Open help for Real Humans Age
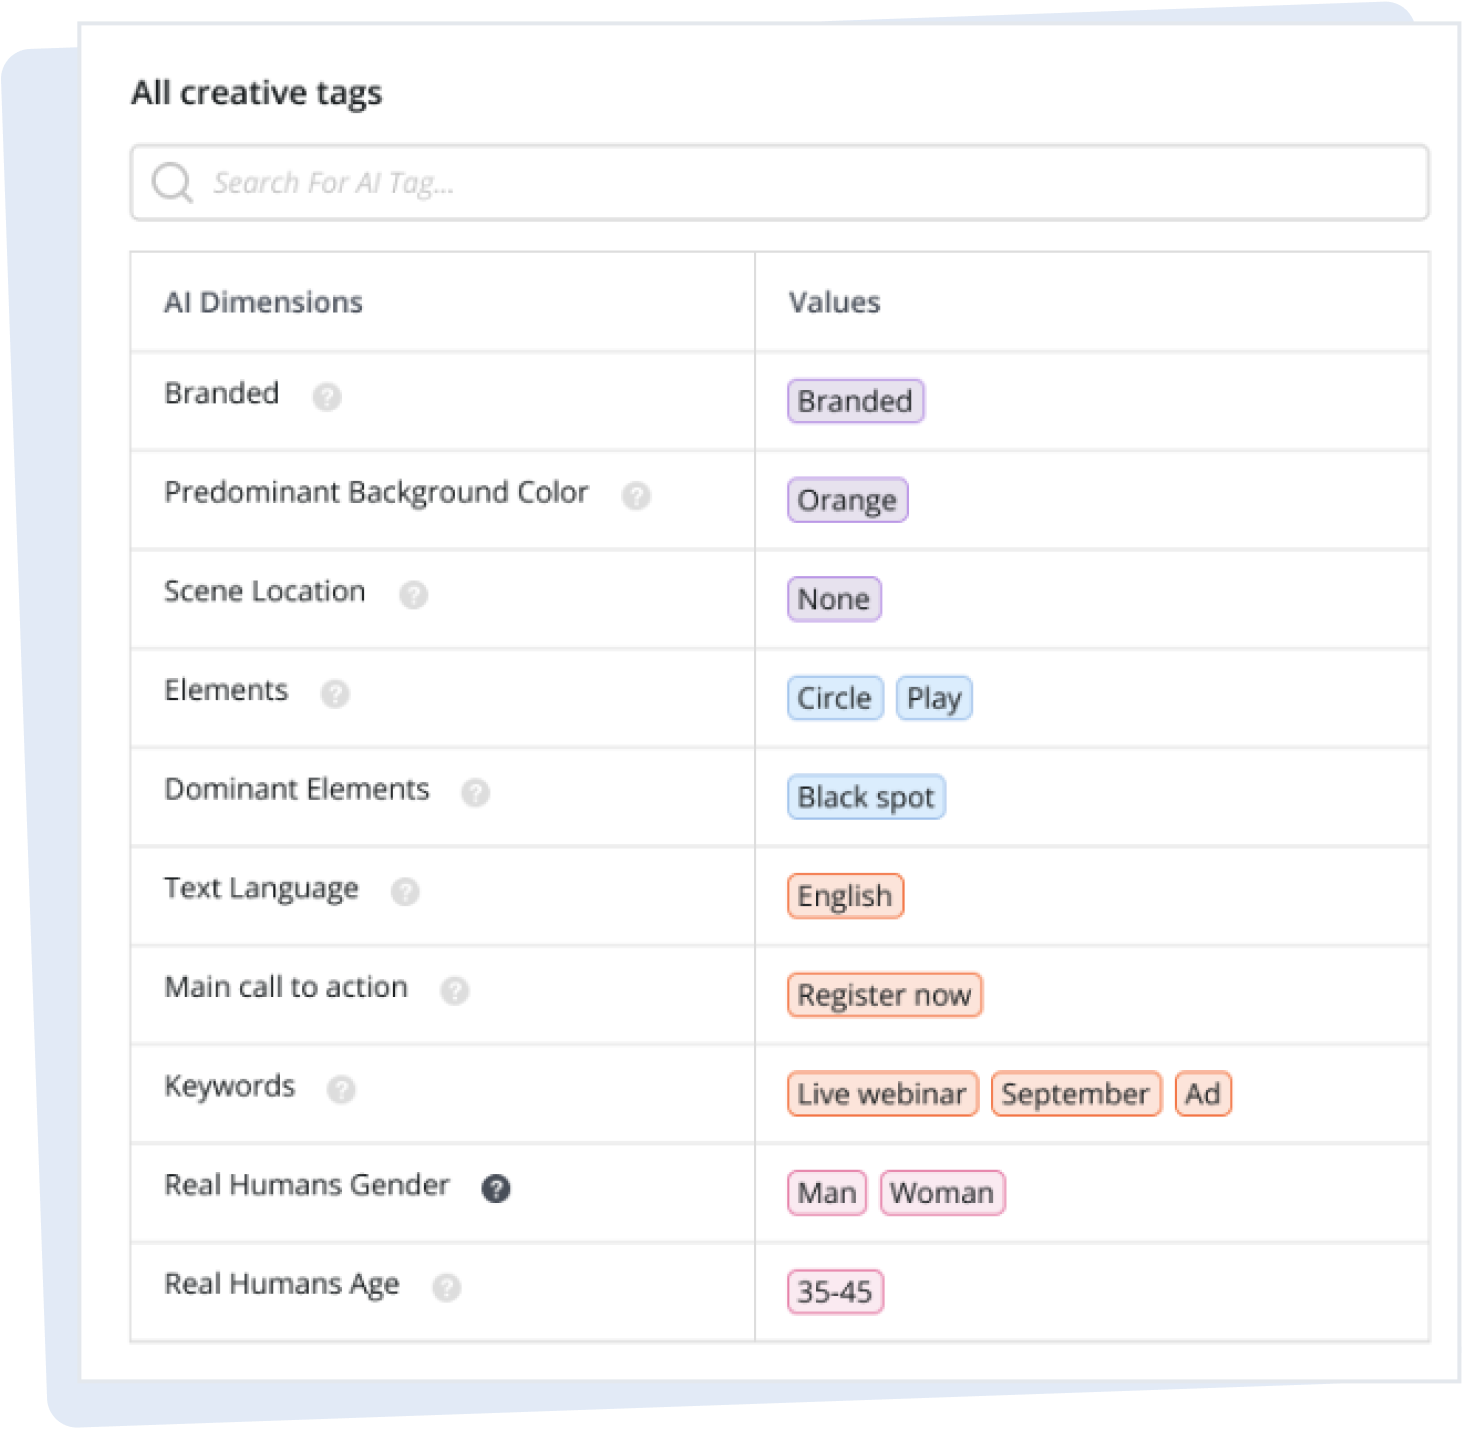 pyautogui.click(x=446, y=1287)
